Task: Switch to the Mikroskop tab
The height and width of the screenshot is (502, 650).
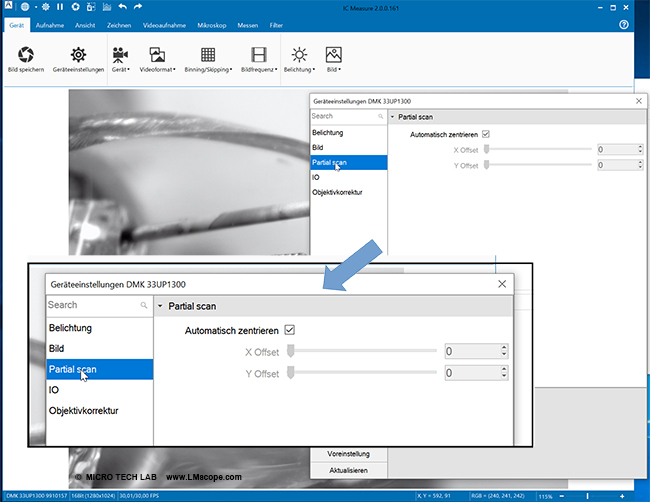Action: [210, 23]
